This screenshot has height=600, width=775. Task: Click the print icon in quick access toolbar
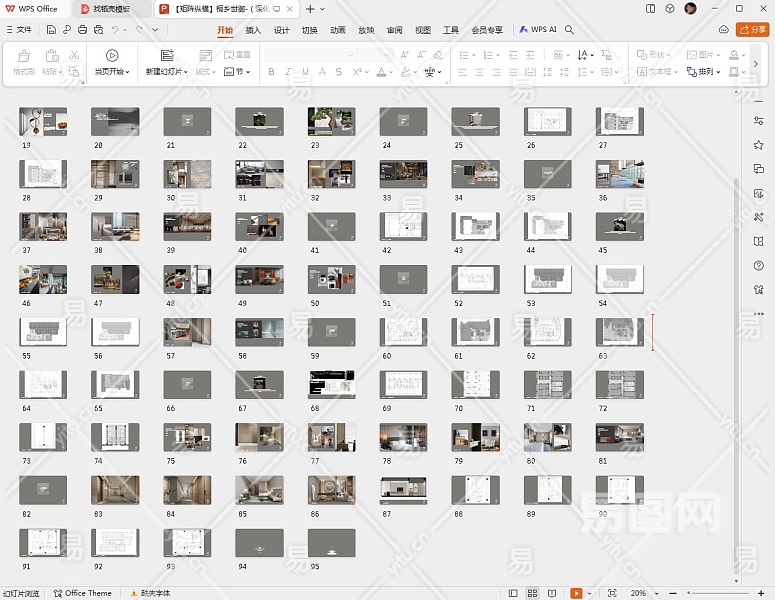pyautogui.click(x=82, y=30)
